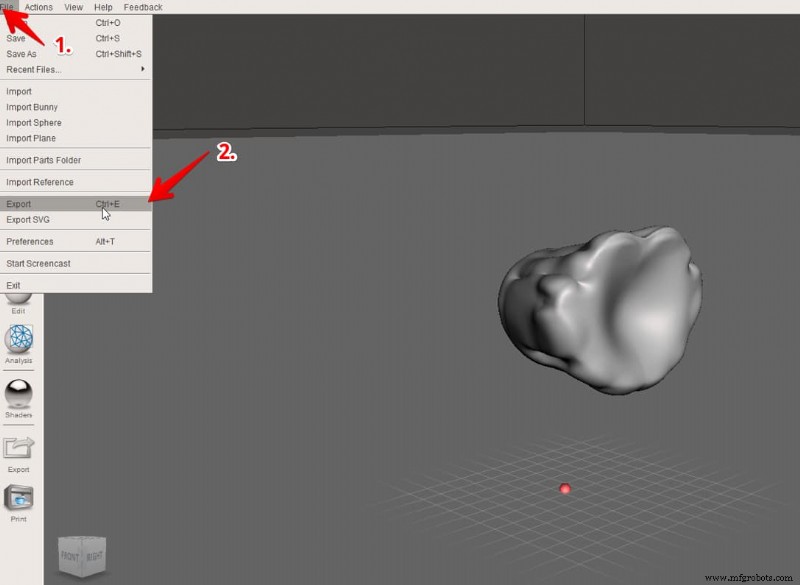Image resolution: width=800 pixels, height=585 pixels.
Task: Open the View menu
Action: tap(73, 7)
